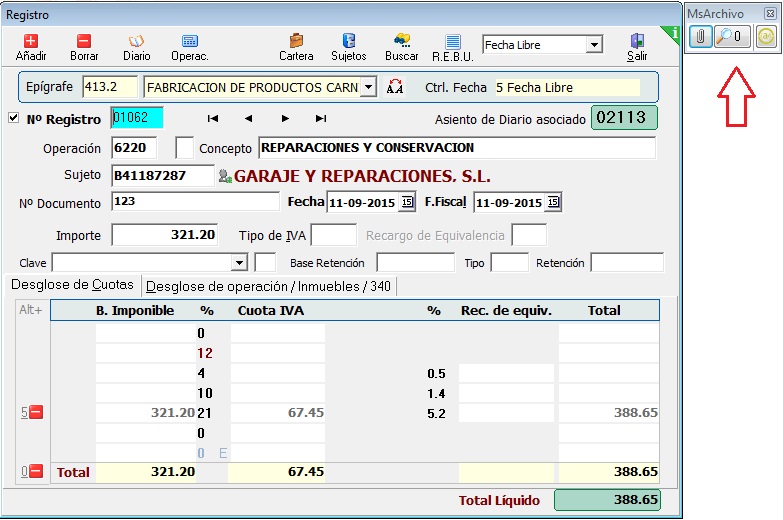The image size is (783, 520).
Task: Click the 21% row base cell 321.20
Action: 146,413
